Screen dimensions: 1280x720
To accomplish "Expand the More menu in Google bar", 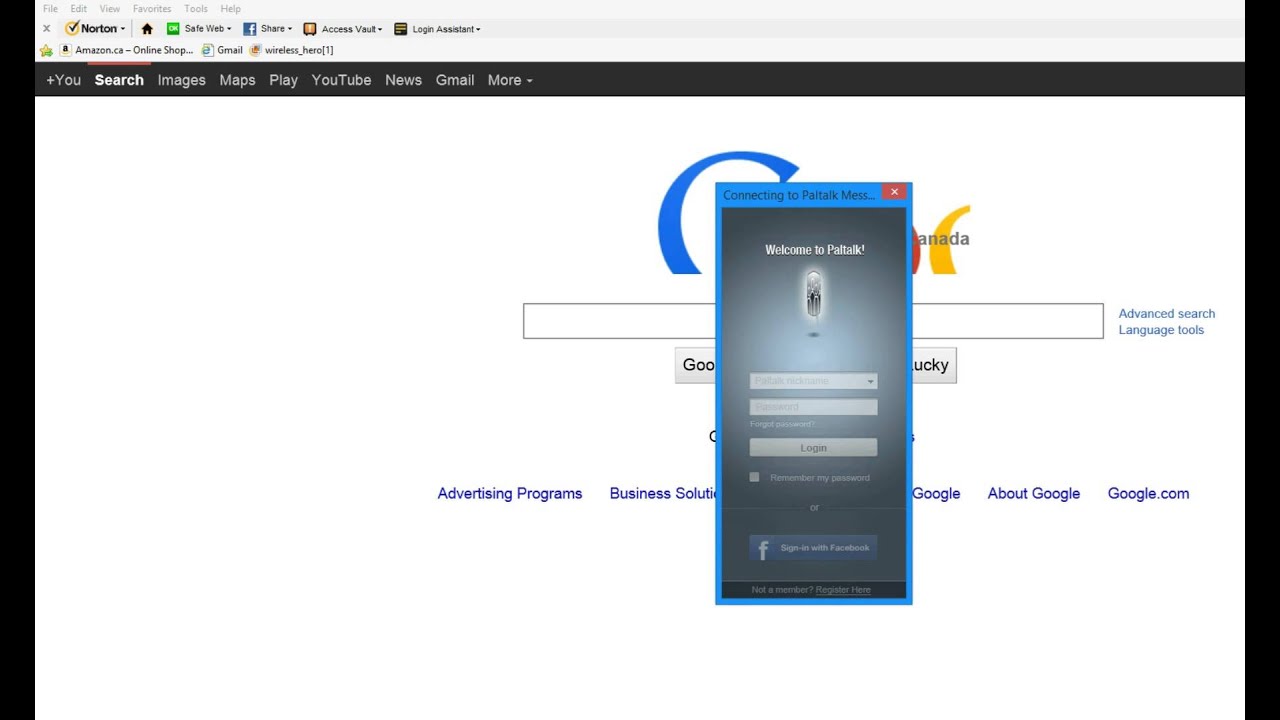I will pos(510,80).
